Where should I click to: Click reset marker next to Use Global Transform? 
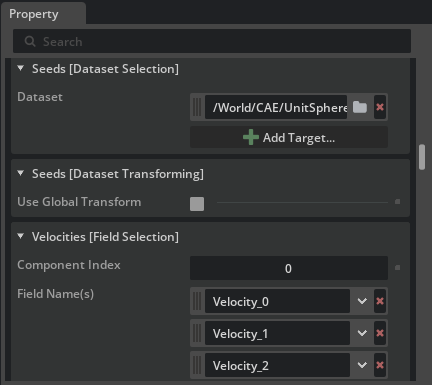[397, 202]
